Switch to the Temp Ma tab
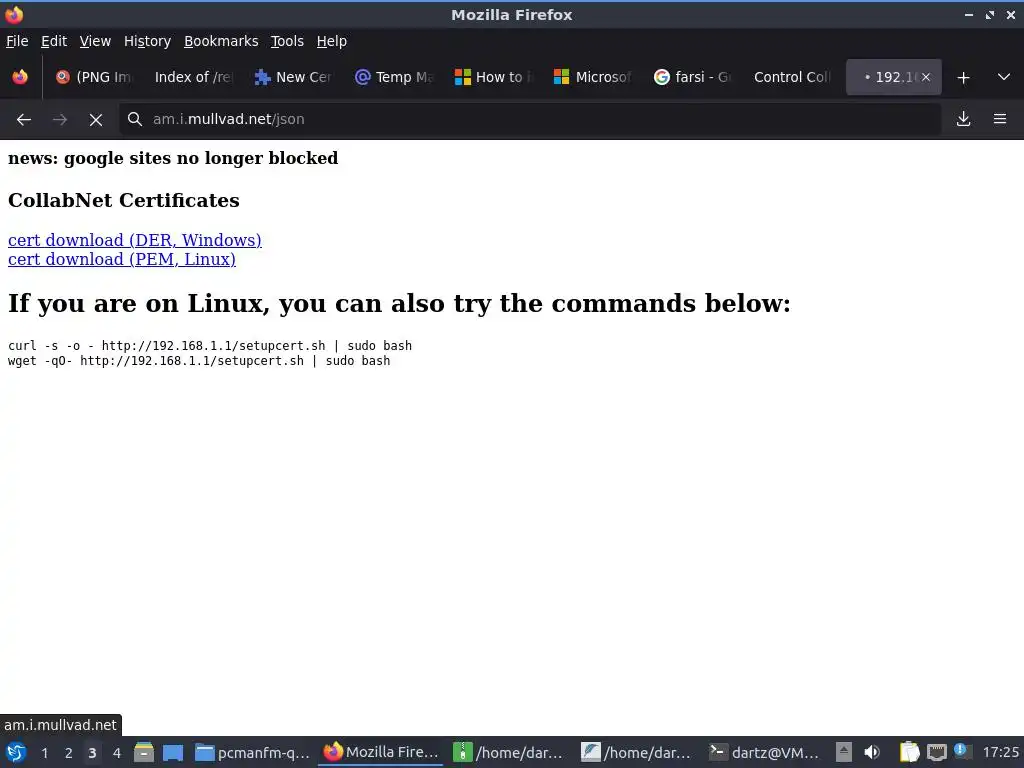The height and width of the screenshot is (768, 1024). click(x=394, y=77)
